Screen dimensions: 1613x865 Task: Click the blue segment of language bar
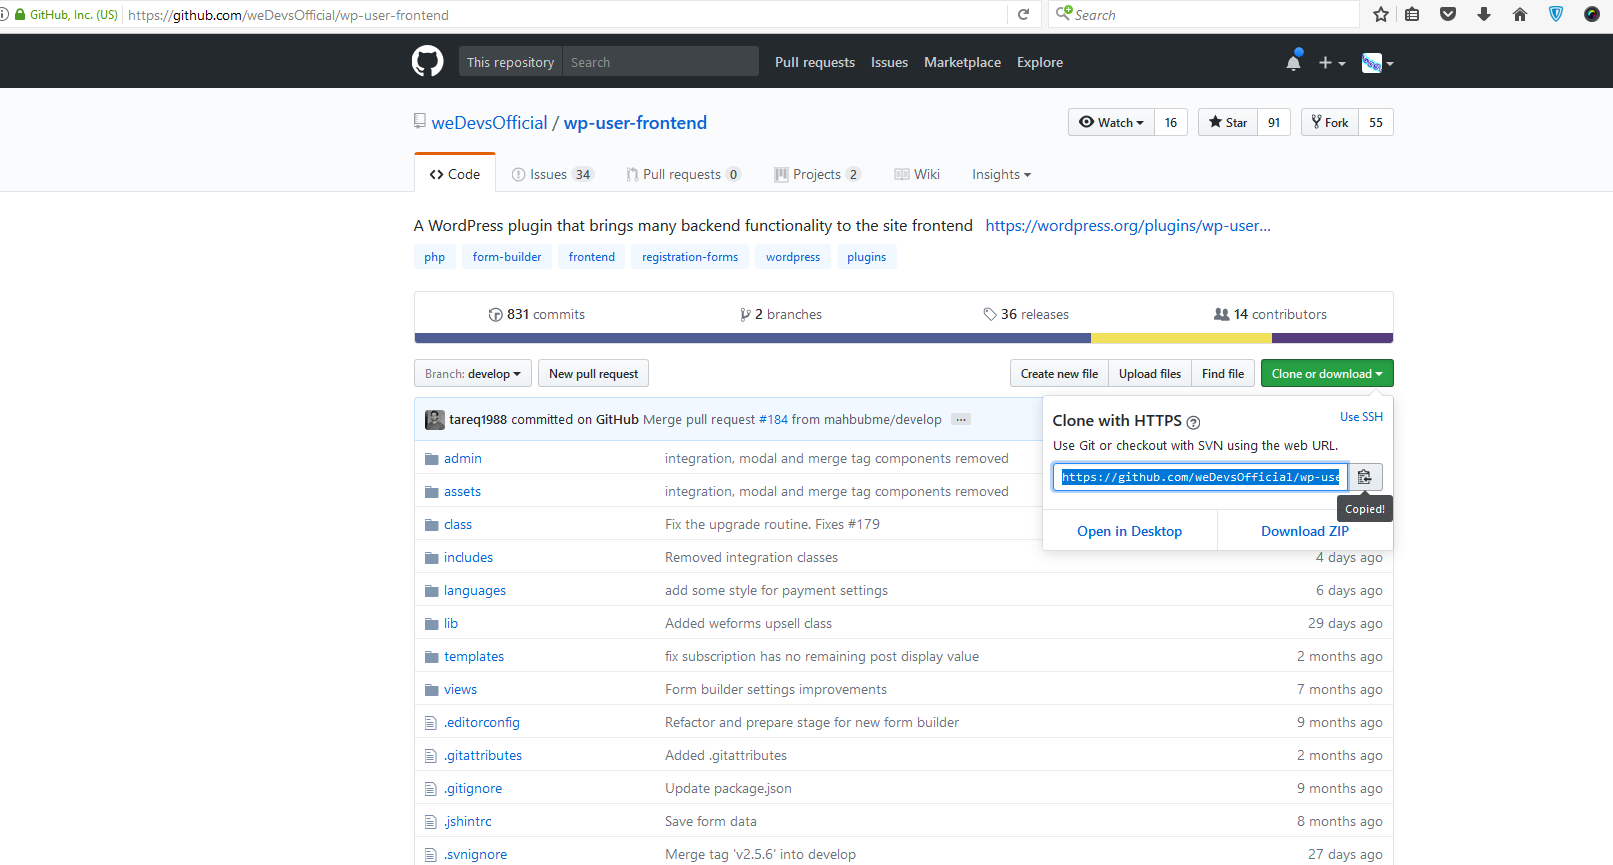[753, 338]
